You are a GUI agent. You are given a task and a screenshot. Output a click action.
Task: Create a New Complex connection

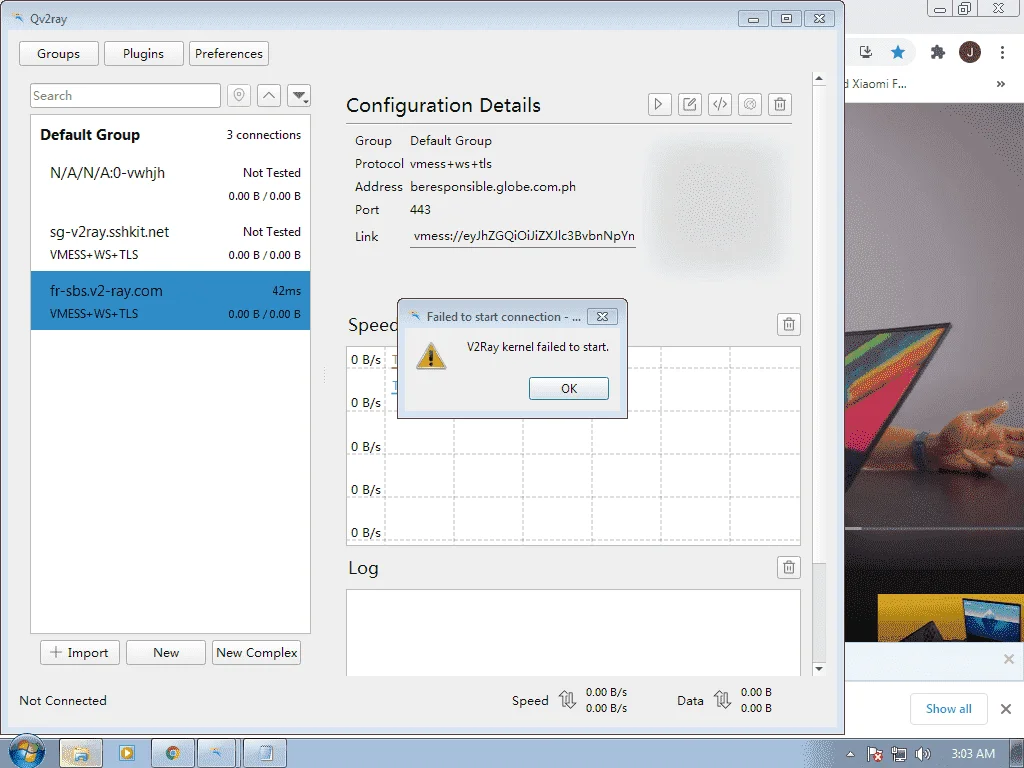point(257,652)
